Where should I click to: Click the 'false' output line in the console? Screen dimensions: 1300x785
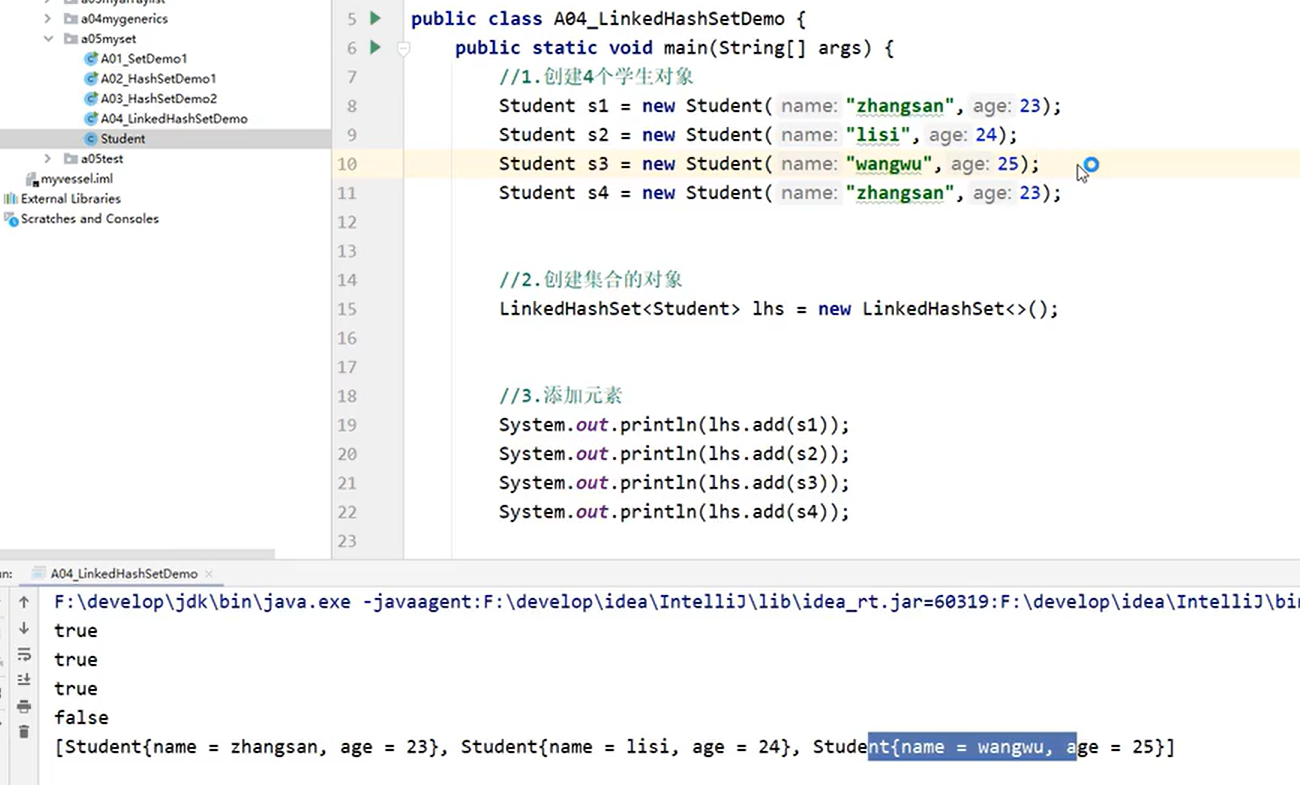click(x=81, y=718)
